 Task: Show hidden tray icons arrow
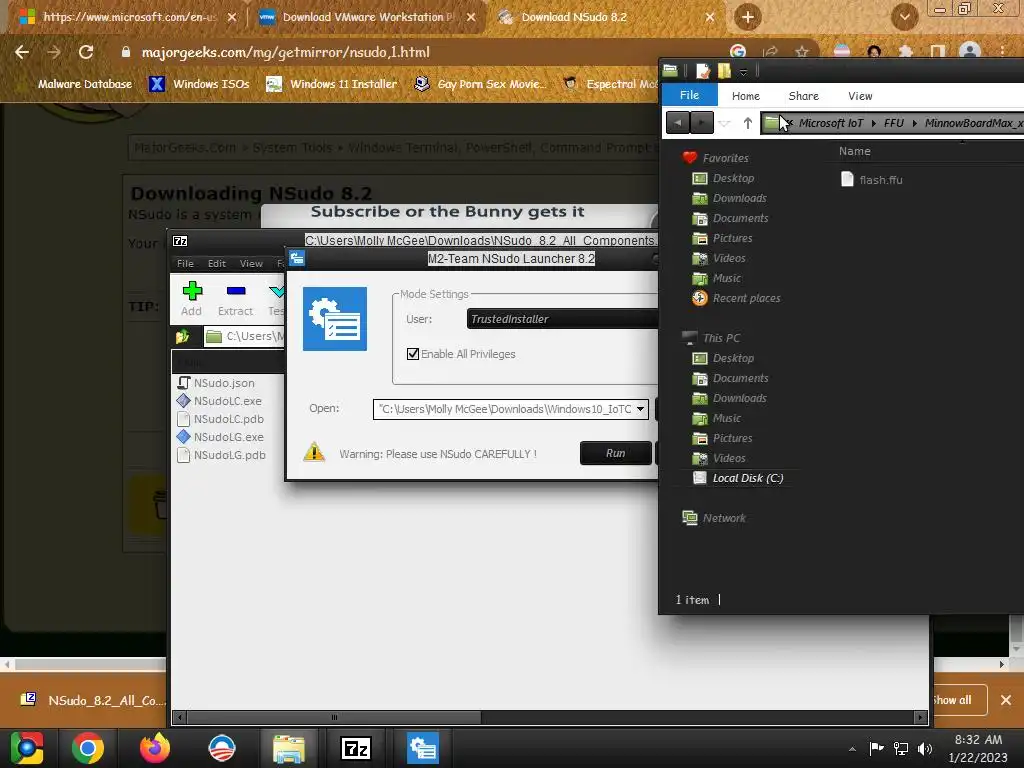(x=852, y=749)
